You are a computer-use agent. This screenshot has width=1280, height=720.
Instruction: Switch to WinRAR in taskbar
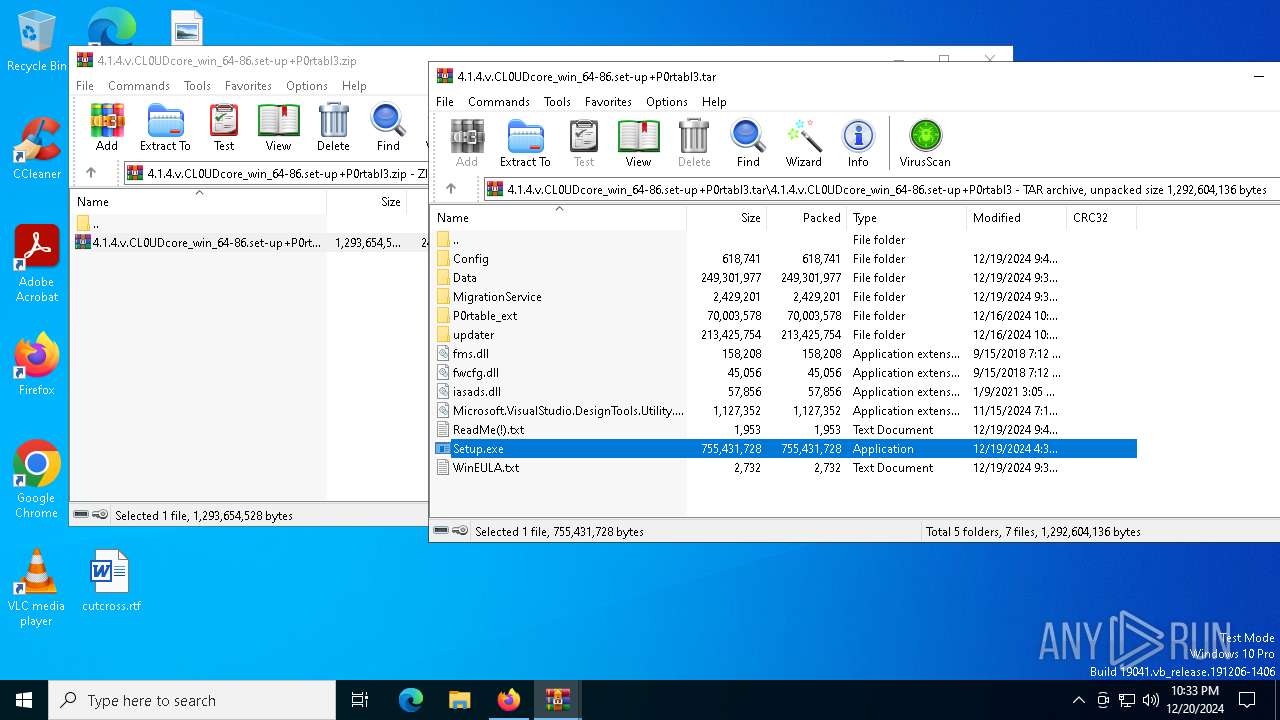[x=558, y=700]
